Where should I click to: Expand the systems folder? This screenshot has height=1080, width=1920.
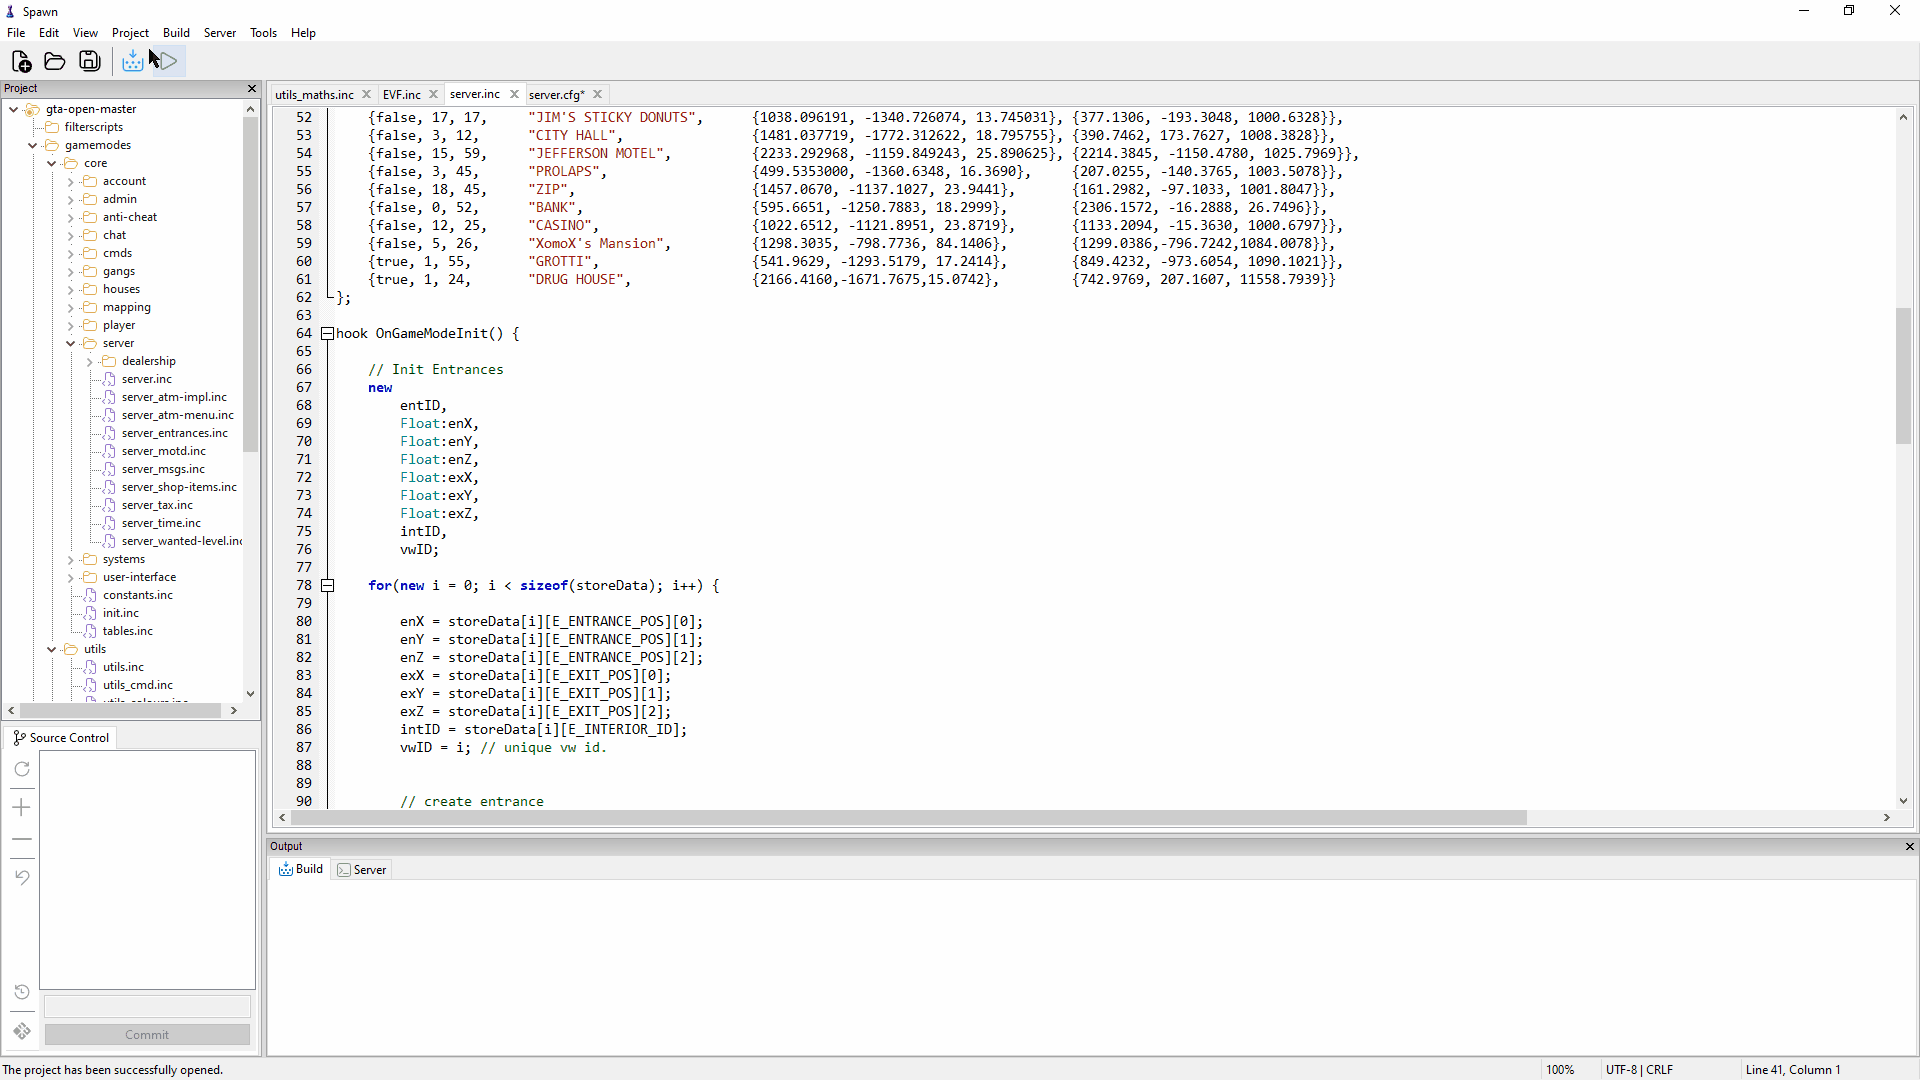(x=71, y=560)
